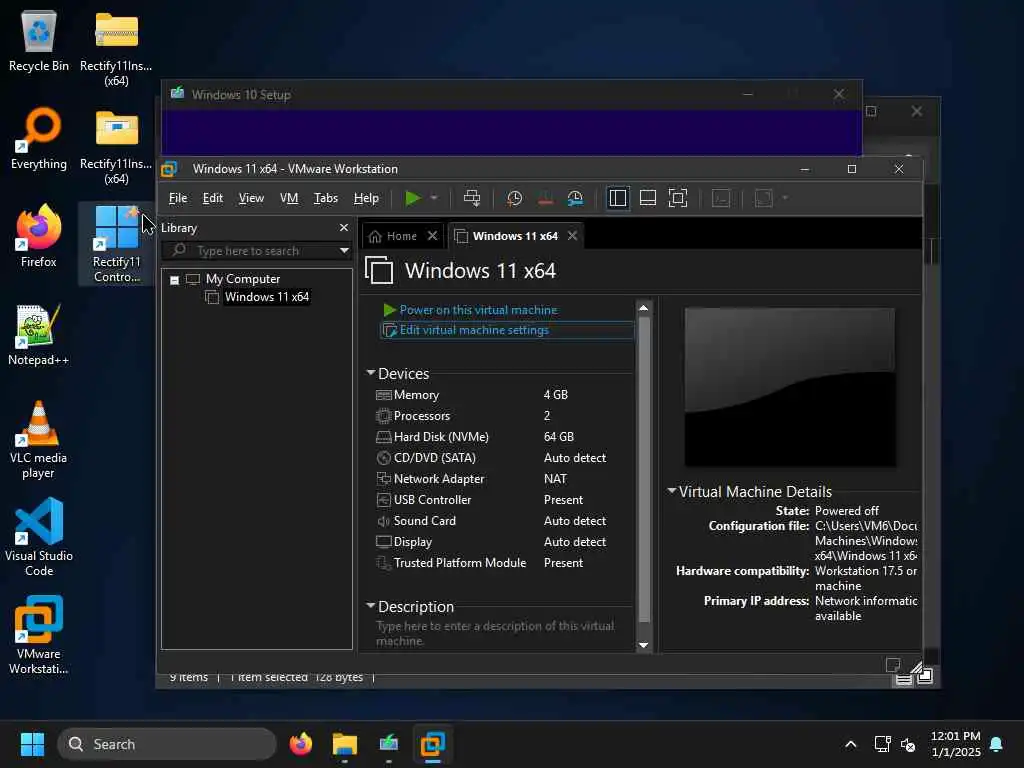Show hidden system tray icons chevron
Viewport: 1024px width, 768px height.
(850, 744)
